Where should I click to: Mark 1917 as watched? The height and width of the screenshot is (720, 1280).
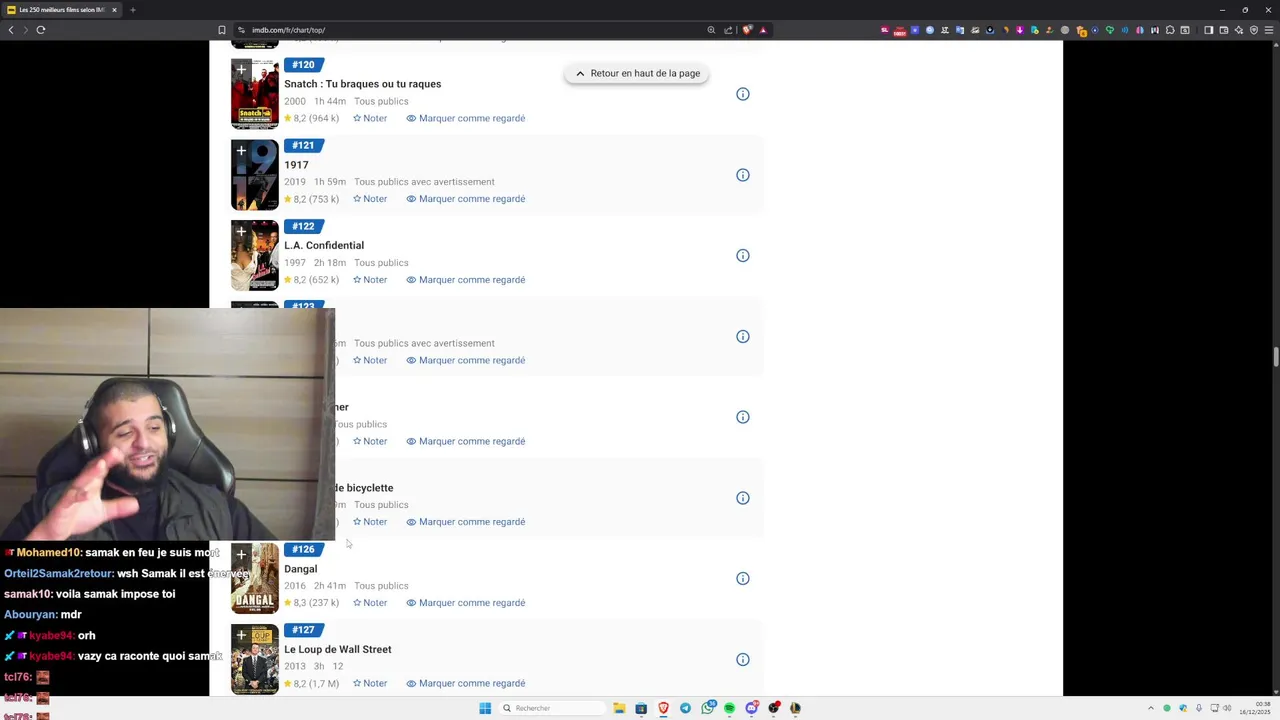[465, 199]
